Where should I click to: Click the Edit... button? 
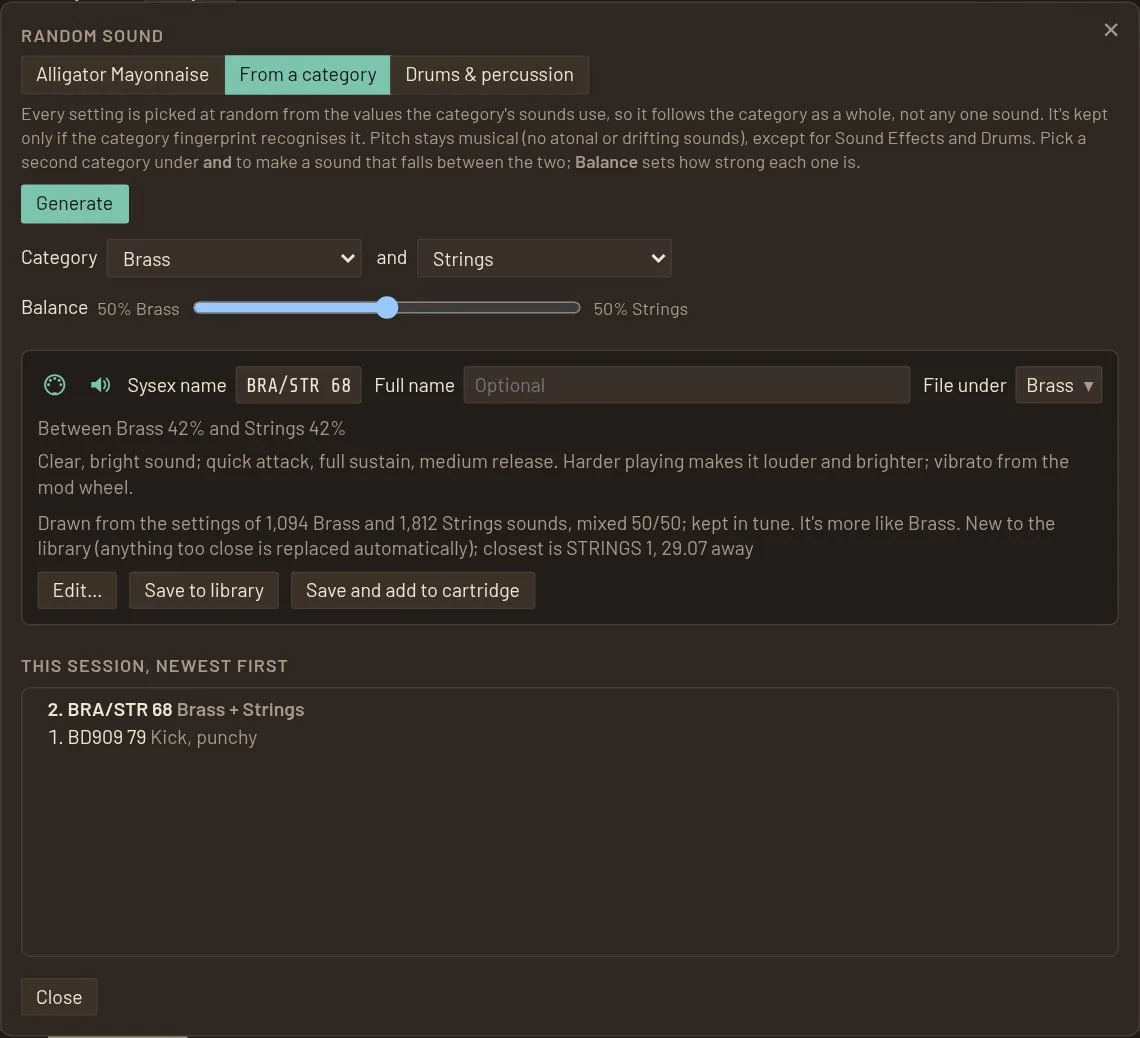(x=77, y=590)
